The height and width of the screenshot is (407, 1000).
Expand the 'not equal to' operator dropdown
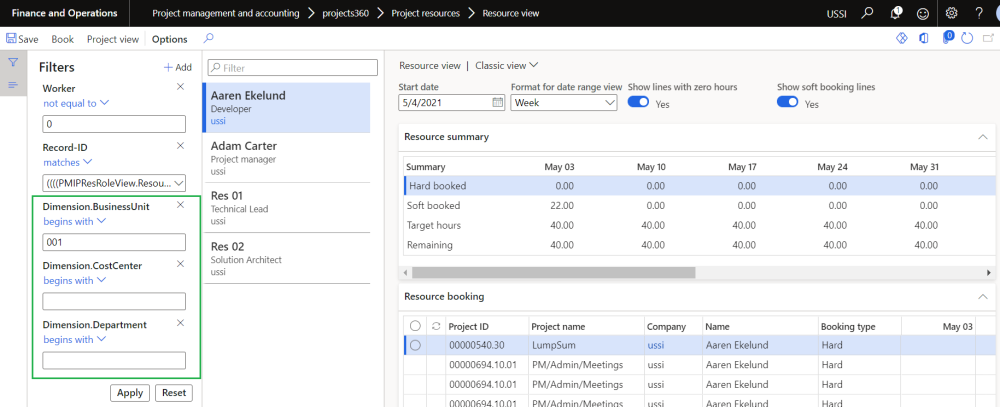[x=76, y=103]
